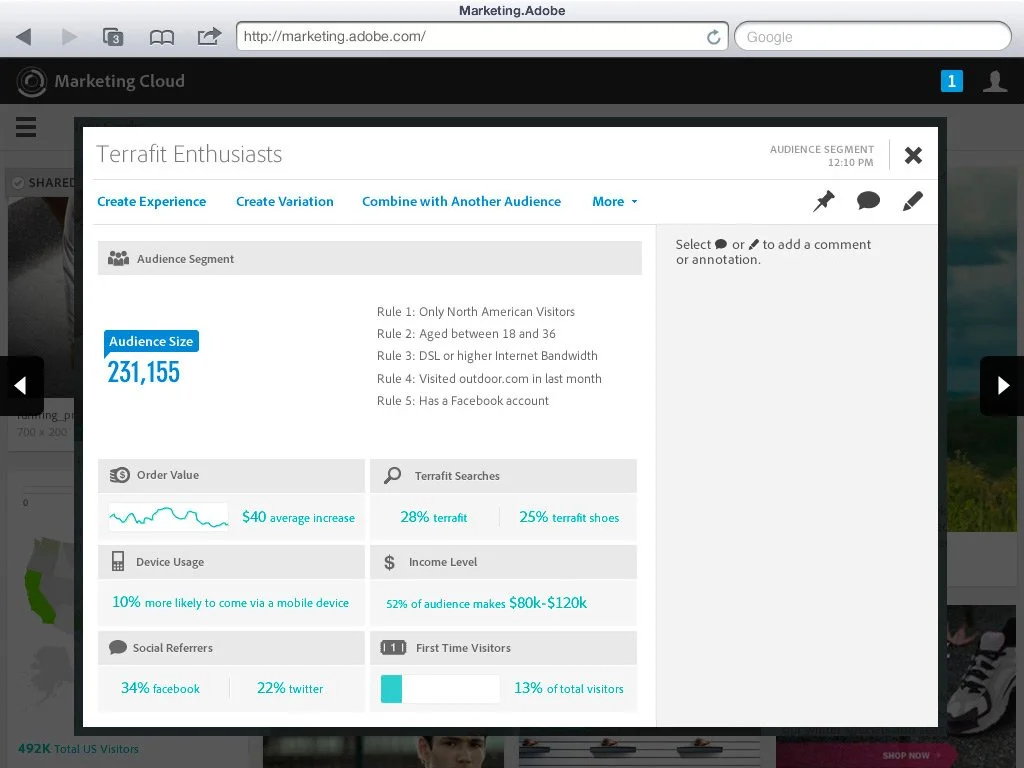Click 'Rule 5: Has a Facebook account'
The image size is (1024, 768).
tap(462, 401)
